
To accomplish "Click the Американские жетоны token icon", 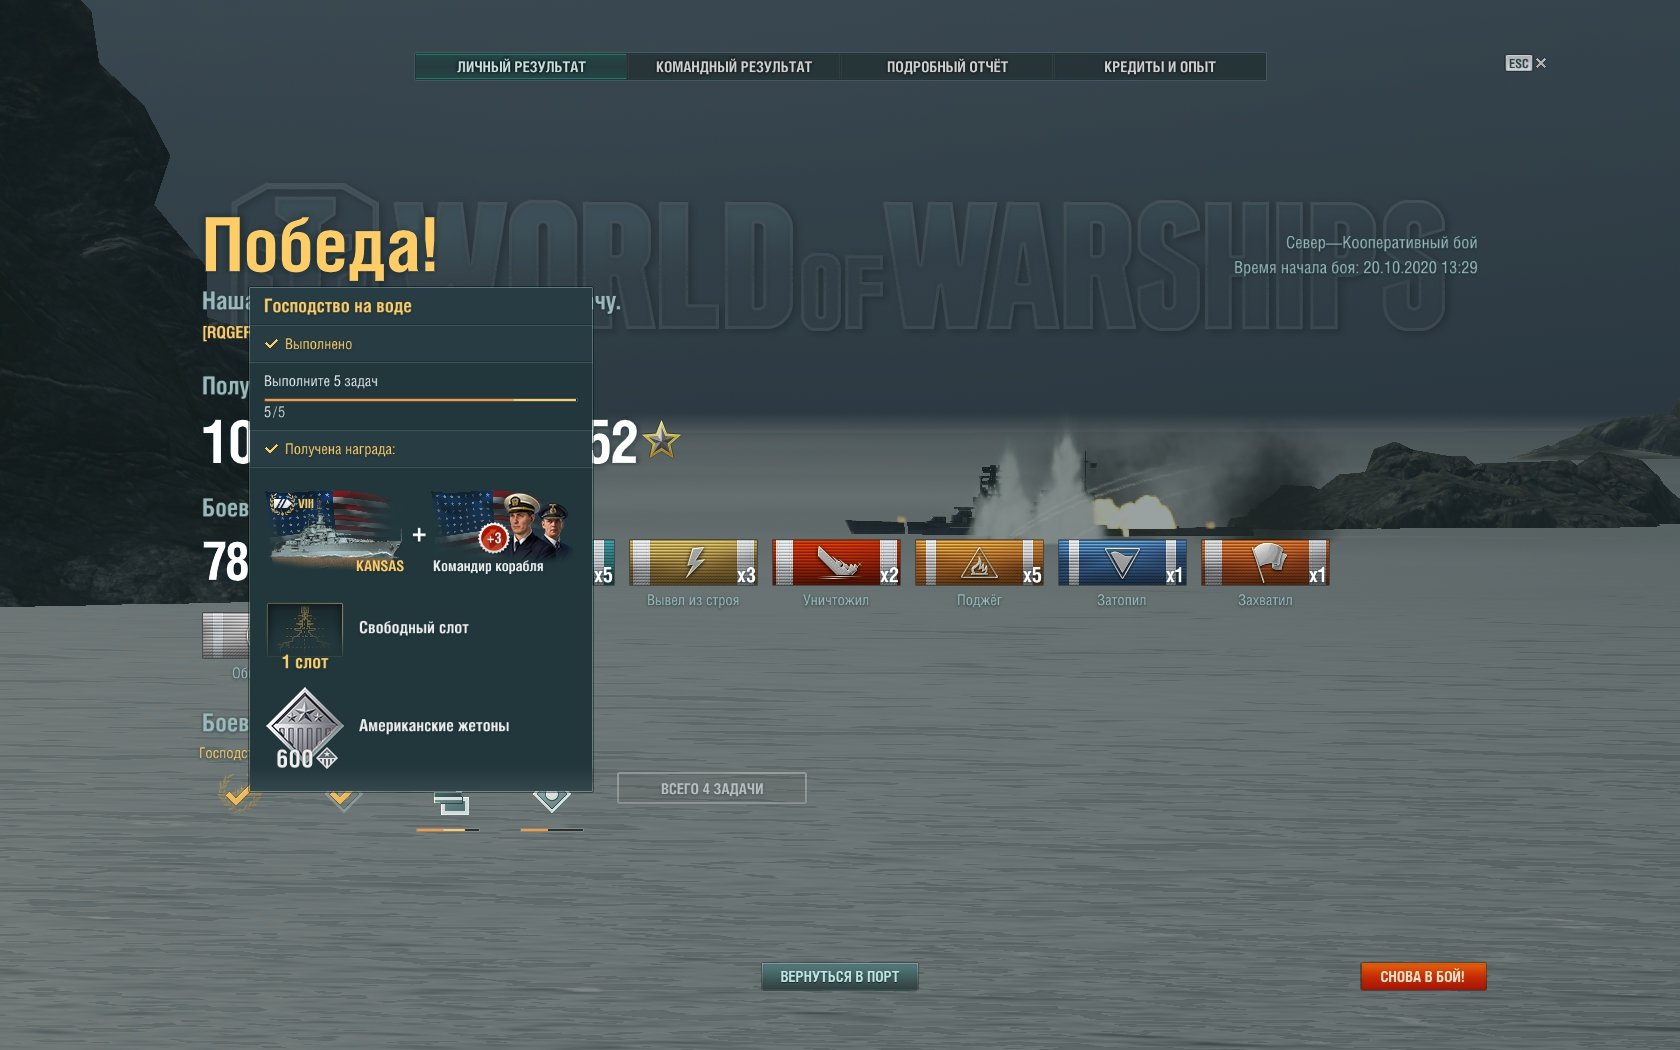I will (x=305, y=725).
